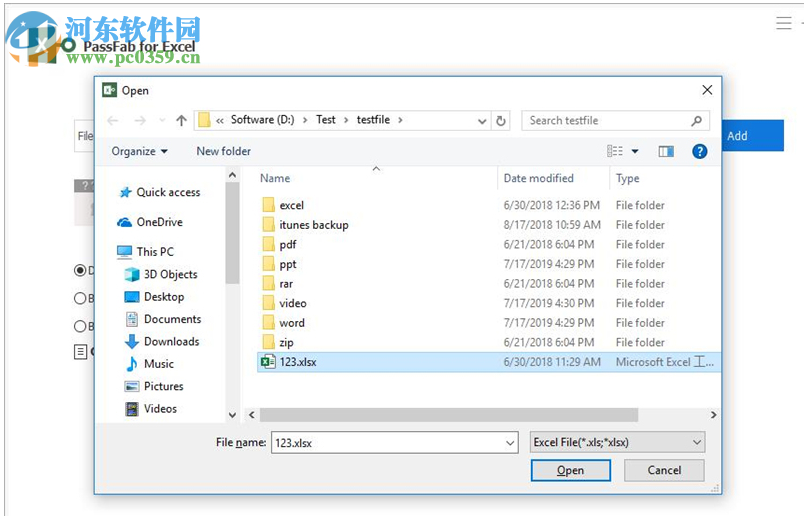Viewport: 804px width, 516px height.
Task: Select the ppt folder icon
Action: coord(268,264)
